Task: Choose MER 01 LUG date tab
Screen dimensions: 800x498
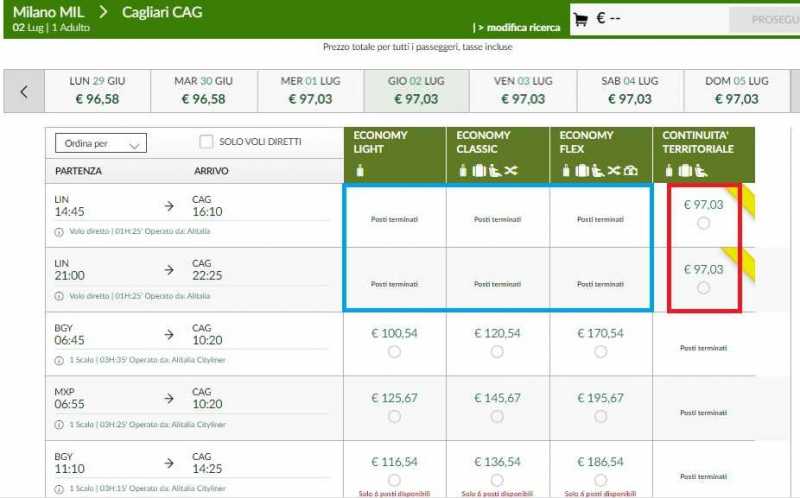Action: 310,91
